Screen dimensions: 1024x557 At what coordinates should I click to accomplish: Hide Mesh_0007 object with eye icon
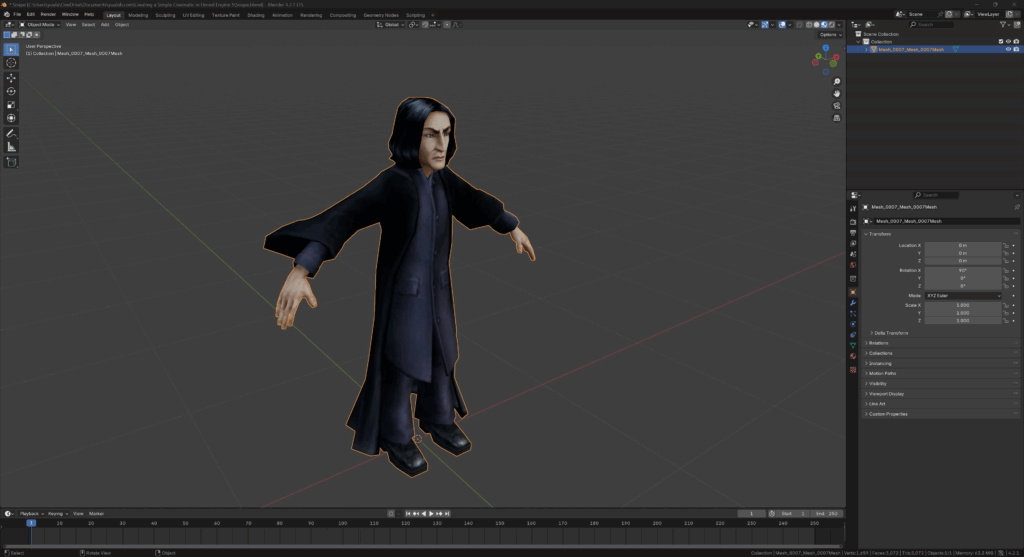point(1007,48)
